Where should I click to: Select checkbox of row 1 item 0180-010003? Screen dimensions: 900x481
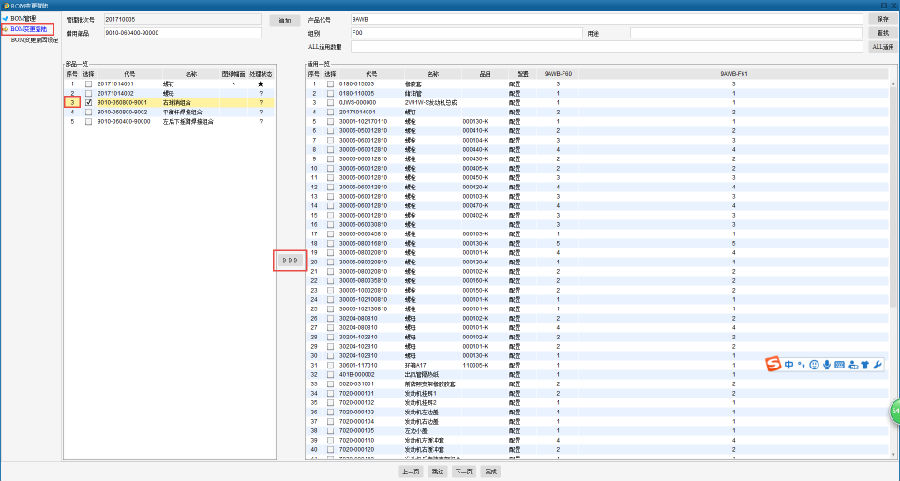click(329, 83)
